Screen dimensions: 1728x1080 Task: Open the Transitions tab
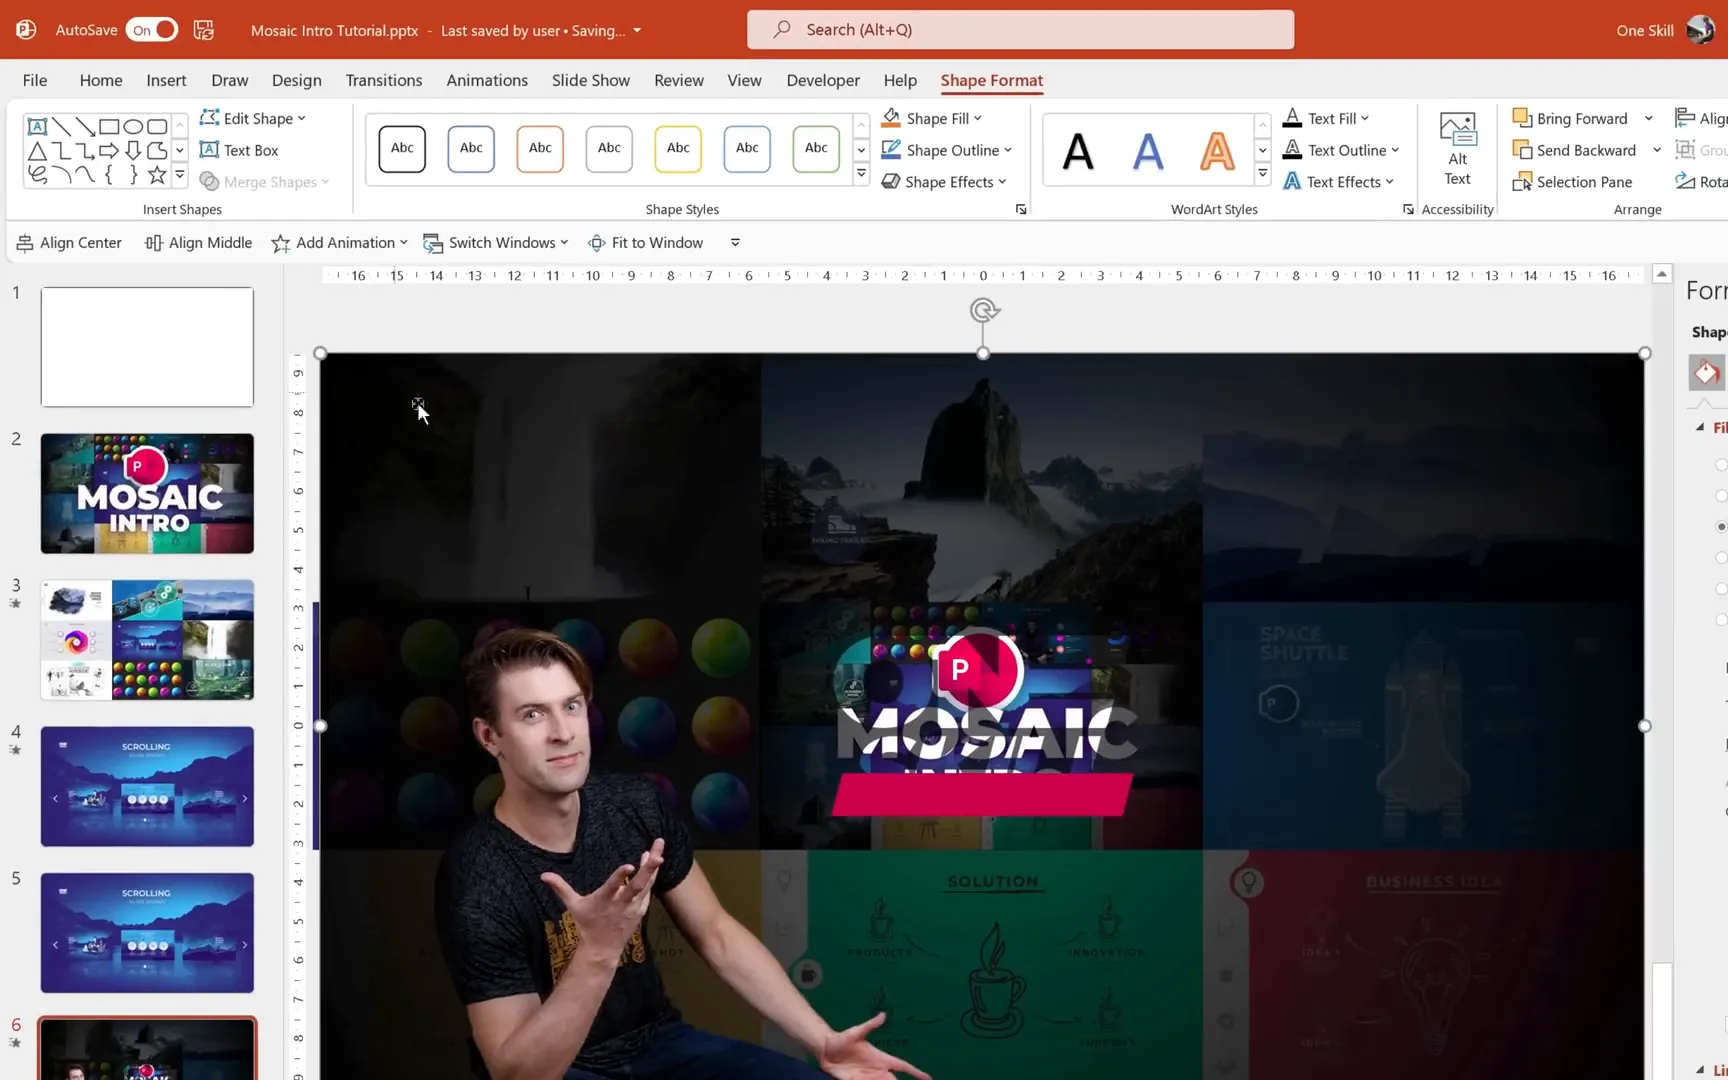pyautogui.click(x=384, y=80)
